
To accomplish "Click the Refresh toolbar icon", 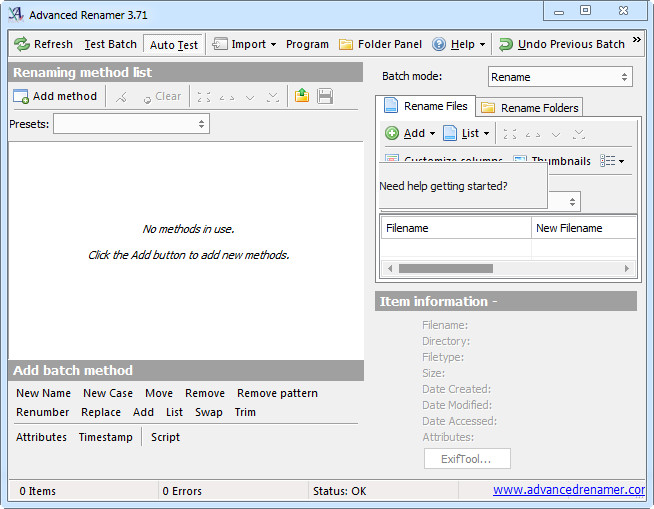I will pyautogui.click(x=23, y=44).
